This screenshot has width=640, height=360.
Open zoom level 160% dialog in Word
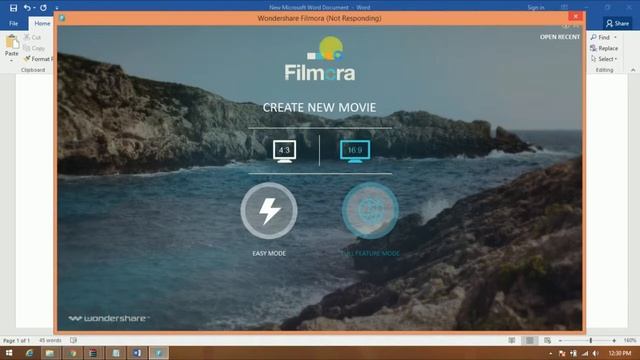pos(630,340)
